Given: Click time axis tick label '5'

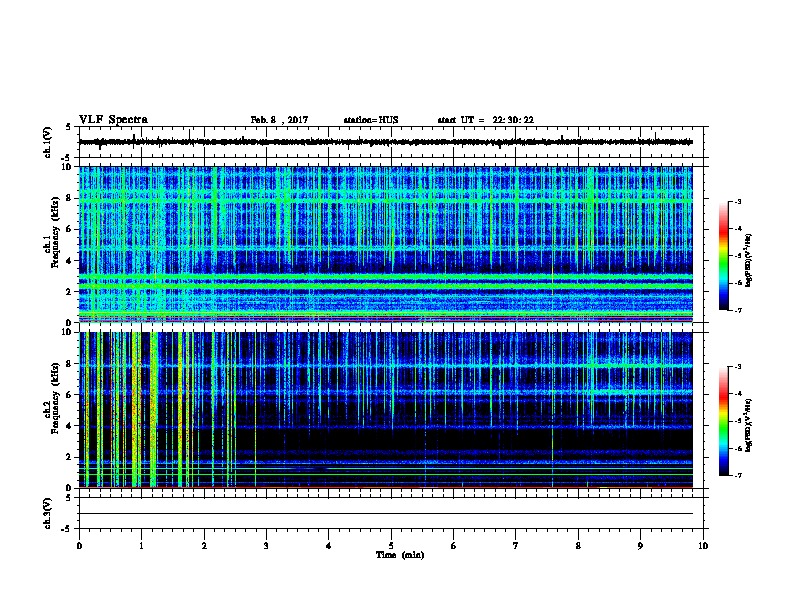Looking at the screenshot, I should pos(391,546).
